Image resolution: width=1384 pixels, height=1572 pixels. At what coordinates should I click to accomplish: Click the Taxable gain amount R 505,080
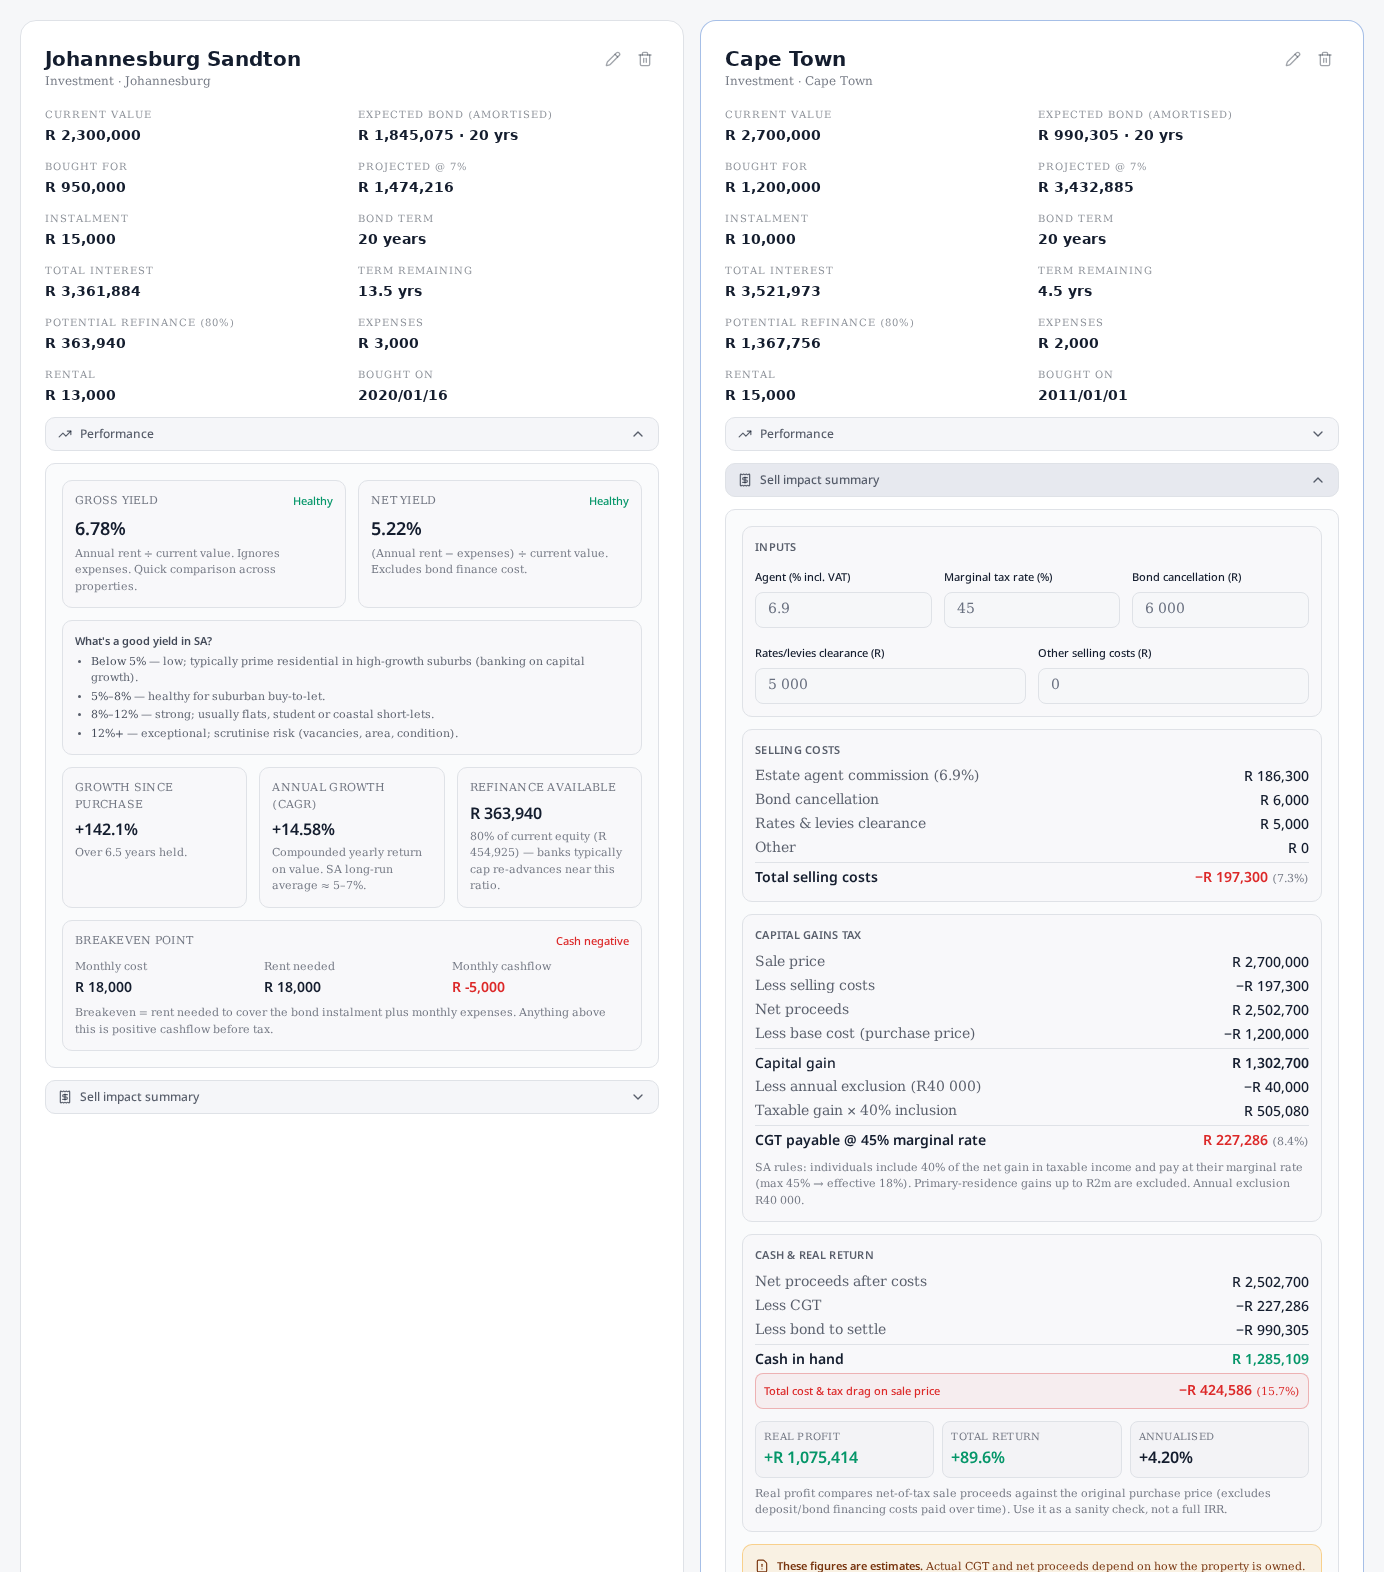pyautogui.click(x=1276, y=1111)
